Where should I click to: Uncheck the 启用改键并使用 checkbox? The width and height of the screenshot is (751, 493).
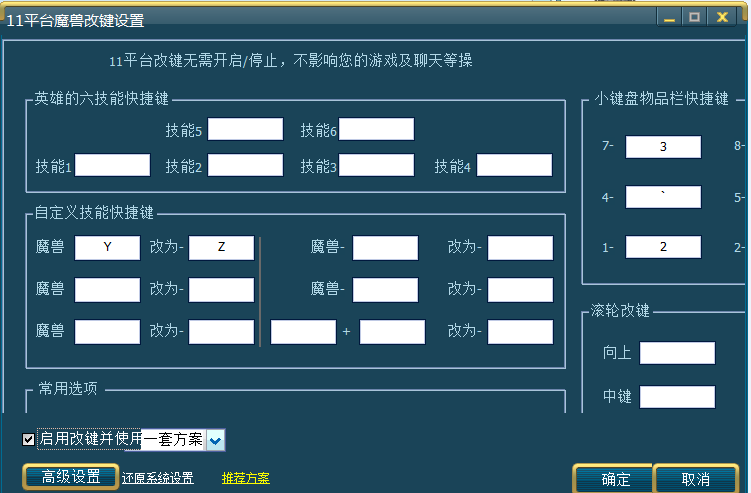[28, 439]
